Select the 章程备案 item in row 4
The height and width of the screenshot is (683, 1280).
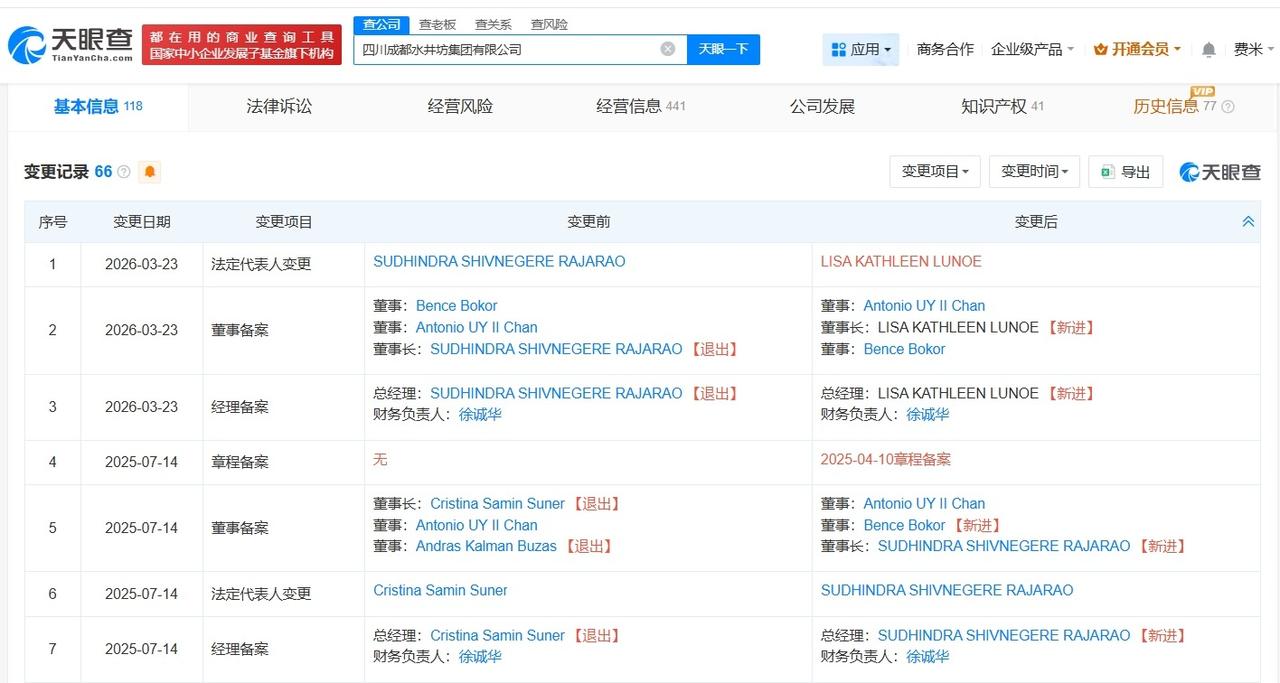click(x=240, y=462)
